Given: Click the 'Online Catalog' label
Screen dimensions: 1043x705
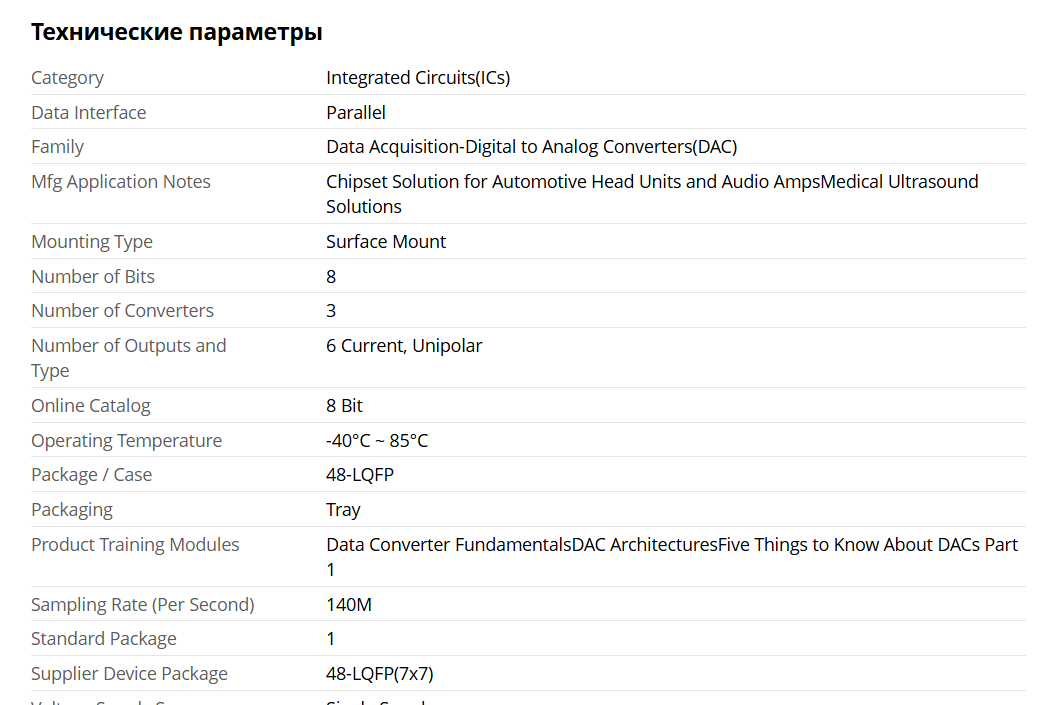Looking at the screenshot, I should 90,406.
